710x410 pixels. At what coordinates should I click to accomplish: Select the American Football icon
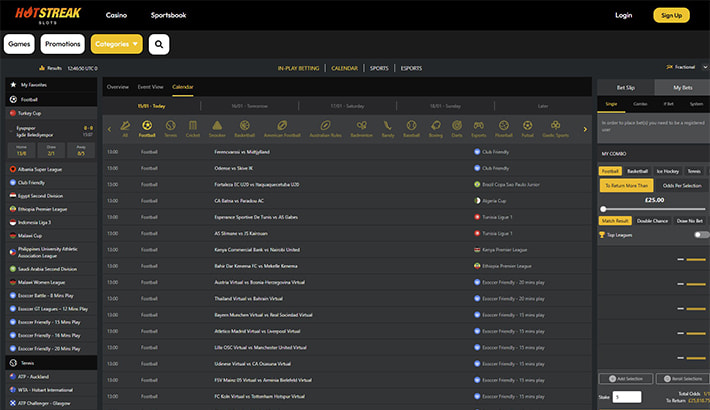tap(284, 128)
